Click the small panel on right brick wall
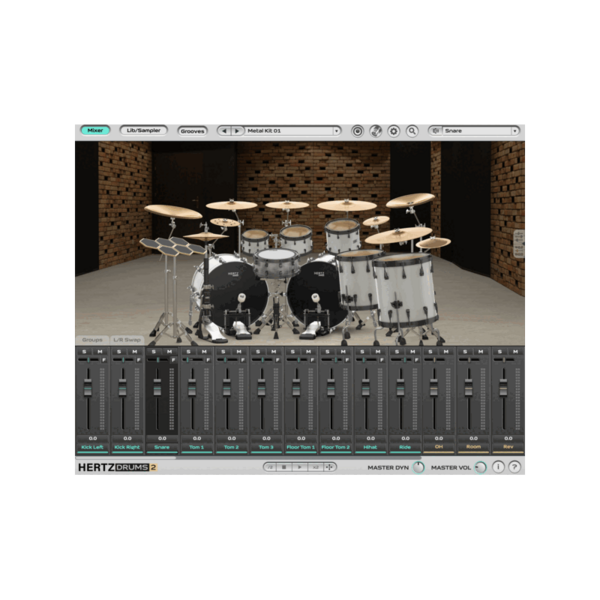The image size is (600, 600). [519, 243]
